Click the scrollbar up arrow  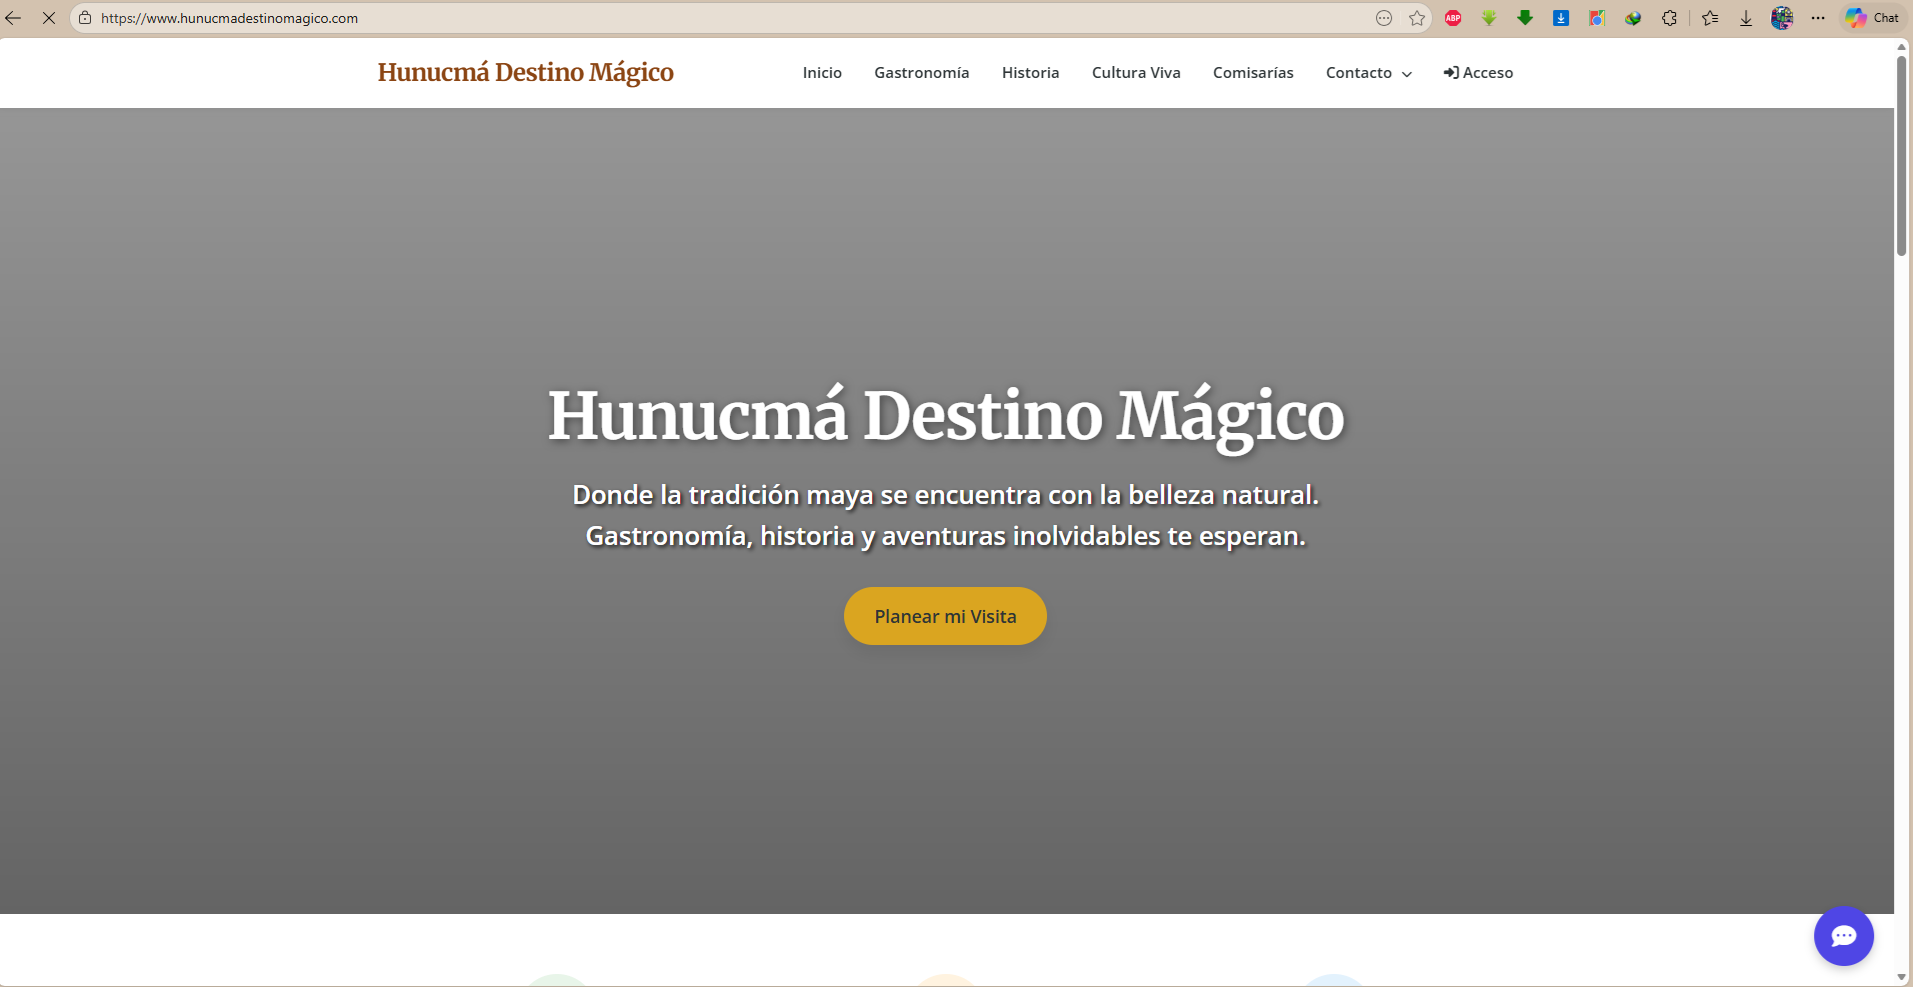point(1901,46)
